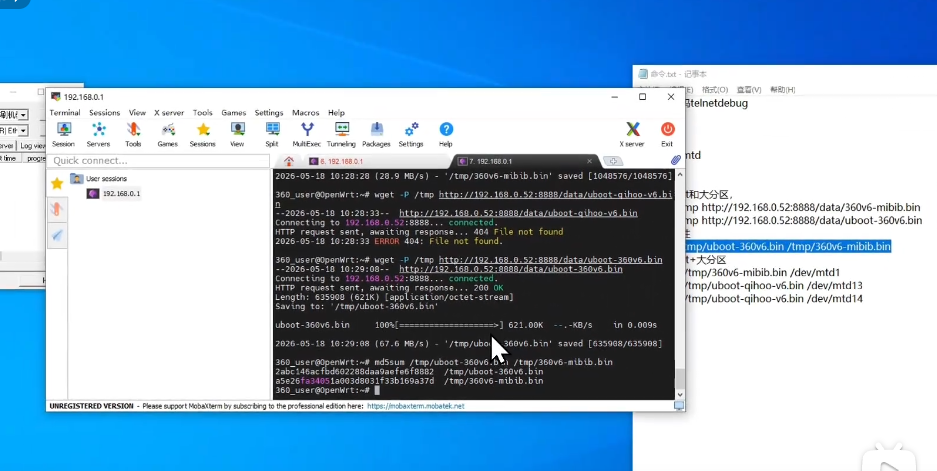Open the Settings gear toolbar icon

point(411,134)
